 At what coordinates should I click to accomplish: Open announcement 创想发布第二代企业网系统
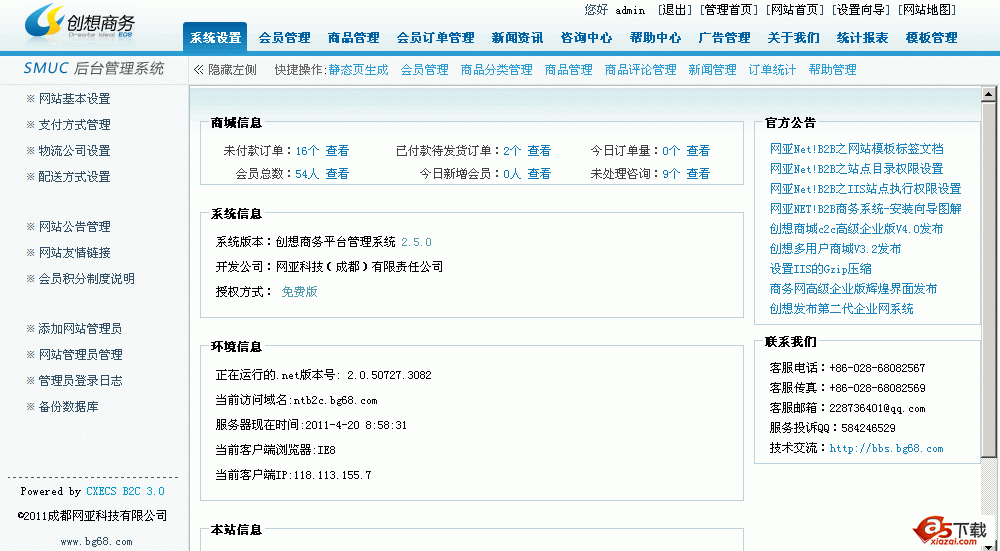(x=841, y=309)
